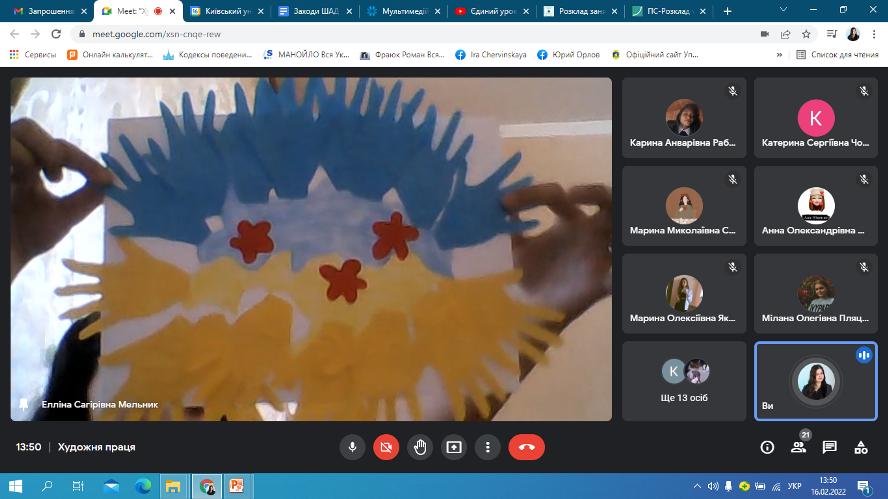This screenshot has height=499, width=888.
Task: Click the audio indicator on your tile
Action: point(864,355)
